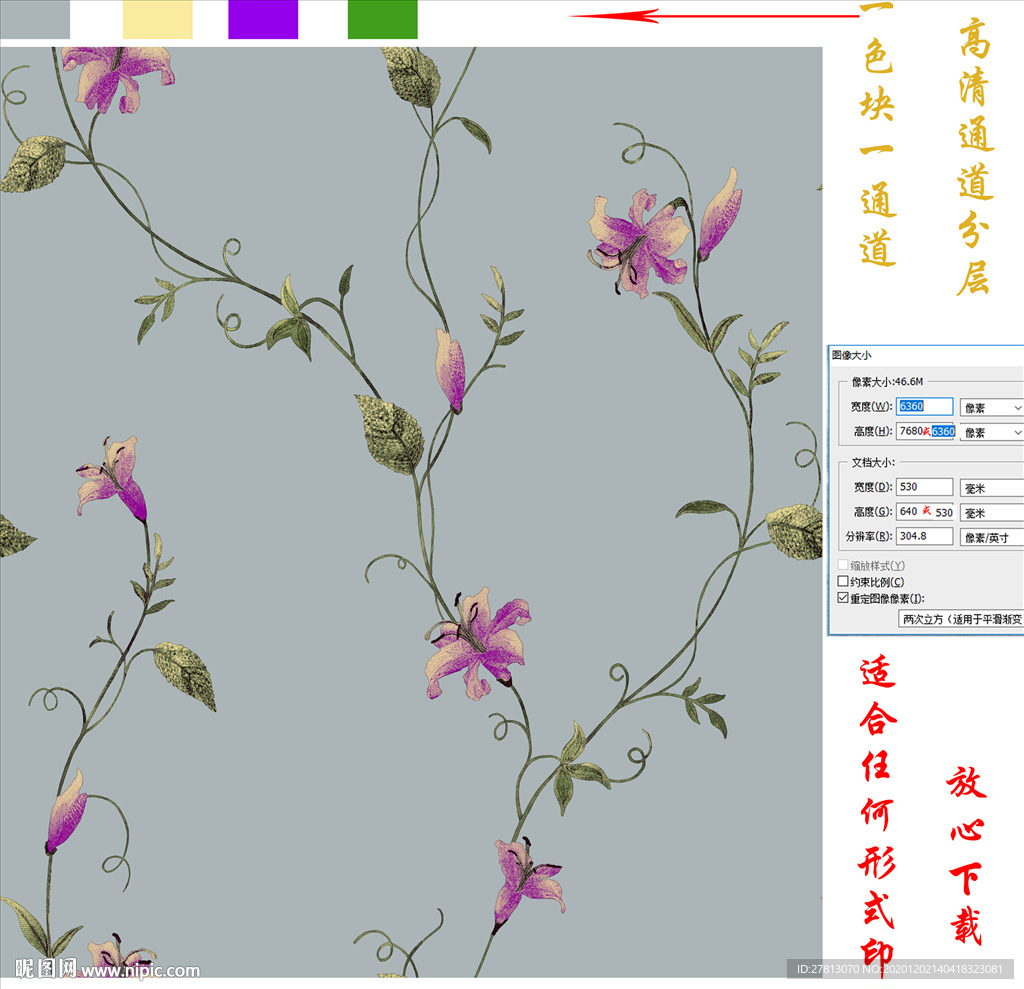Select the gray color block

pos(35,19)
